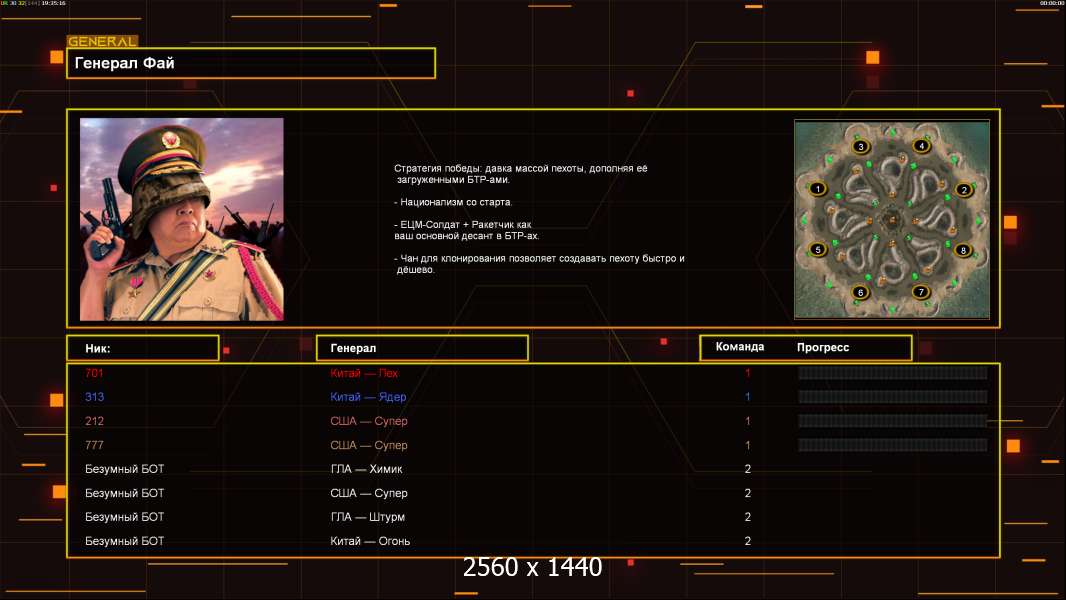Image resolution: width=1066 pixels, height=600 pixels.
Task: Pick start position 5 on the minimap
Action: point(818,250)
